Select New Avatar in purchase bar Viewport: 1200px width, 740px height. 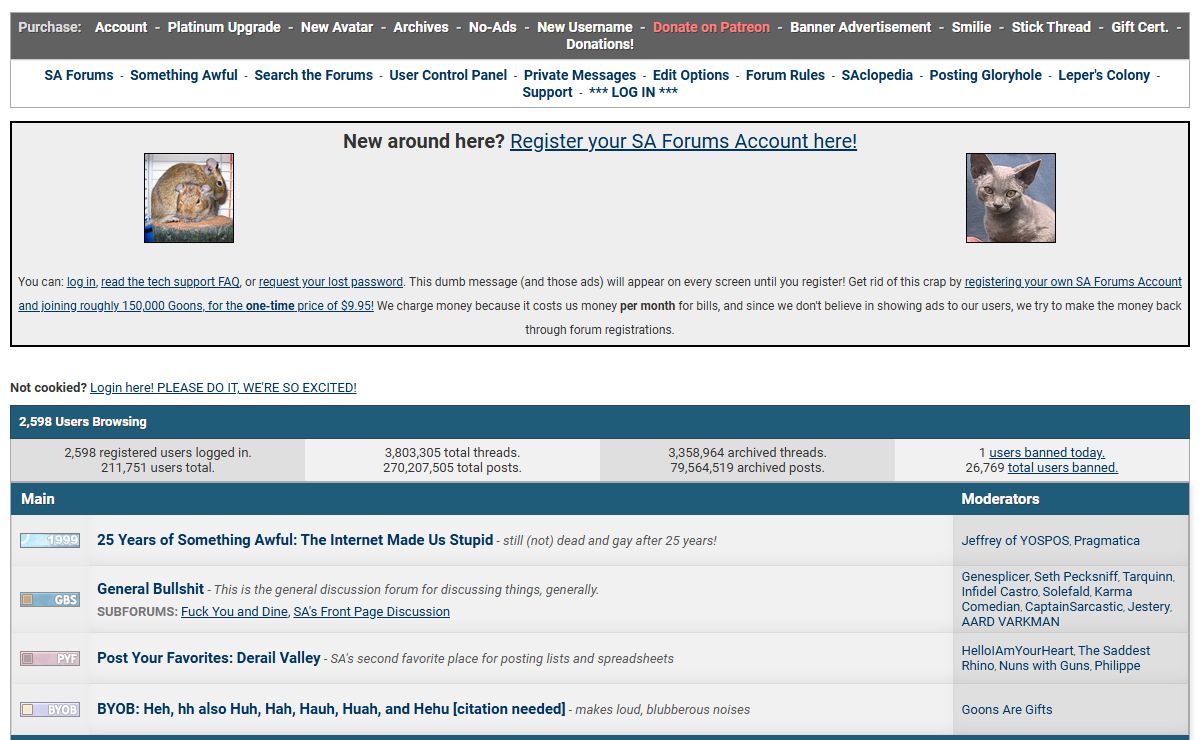click(x=339, y=27)
